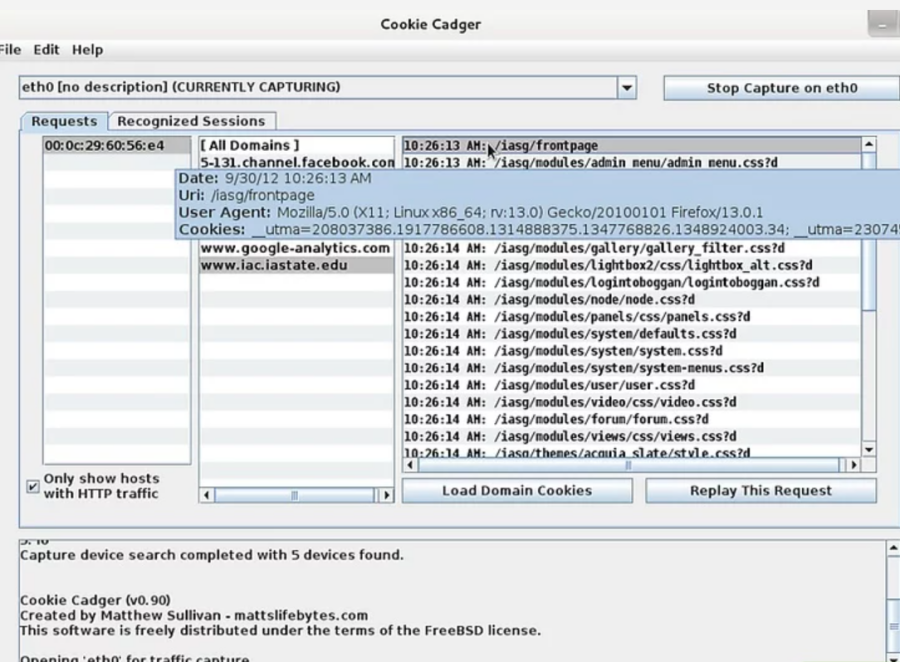Click the Replay This Request button
Viewport: 900px width, 662px height.
click(761, 491)
